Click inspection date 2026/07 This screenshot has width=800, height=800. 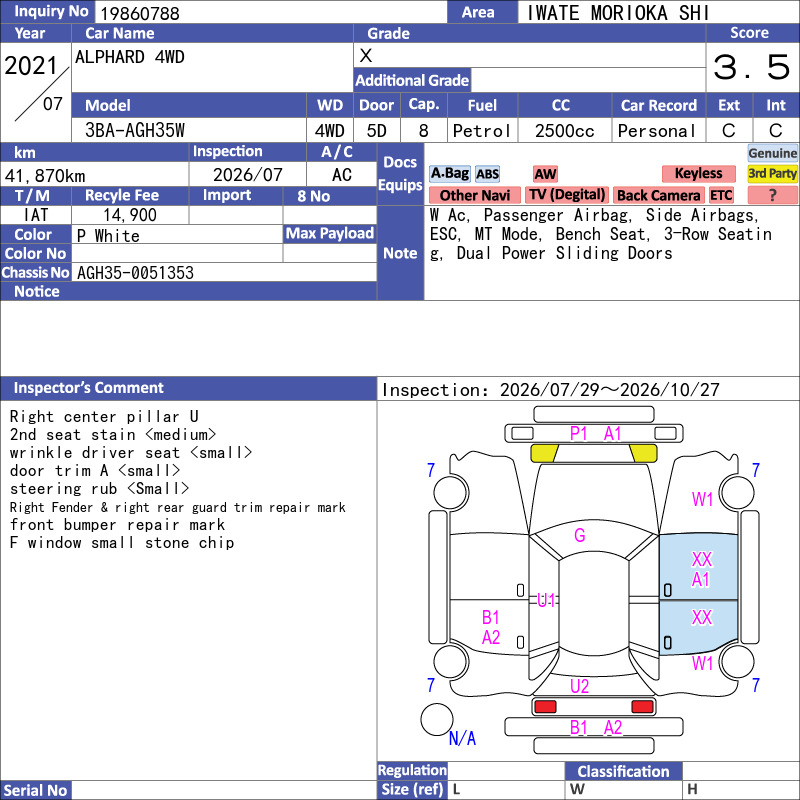(247, 175)
